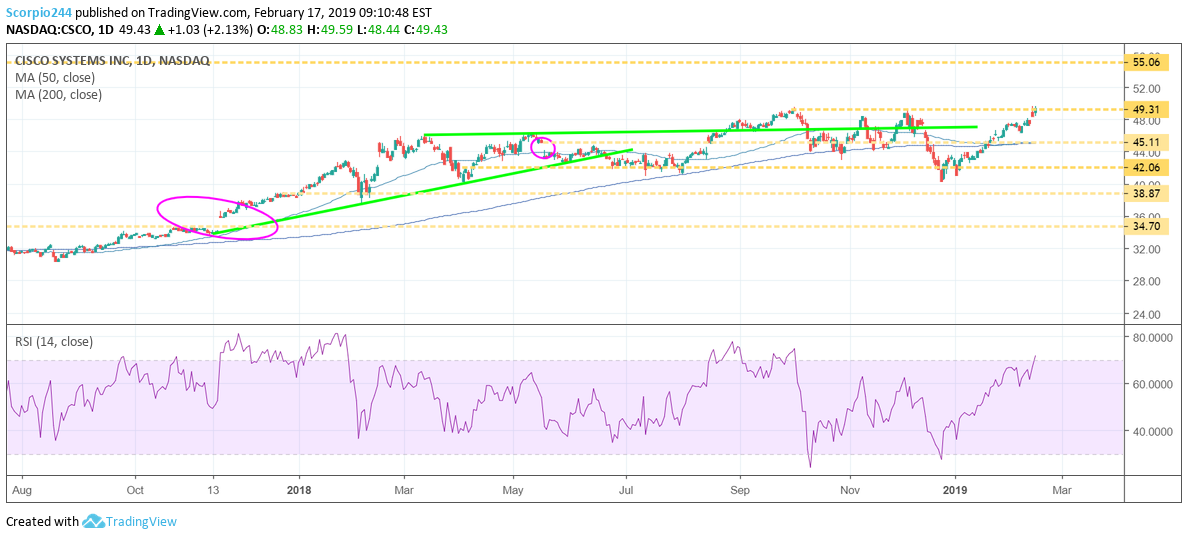Toggle the MA (200, close) indicator label

pos(60,95)
